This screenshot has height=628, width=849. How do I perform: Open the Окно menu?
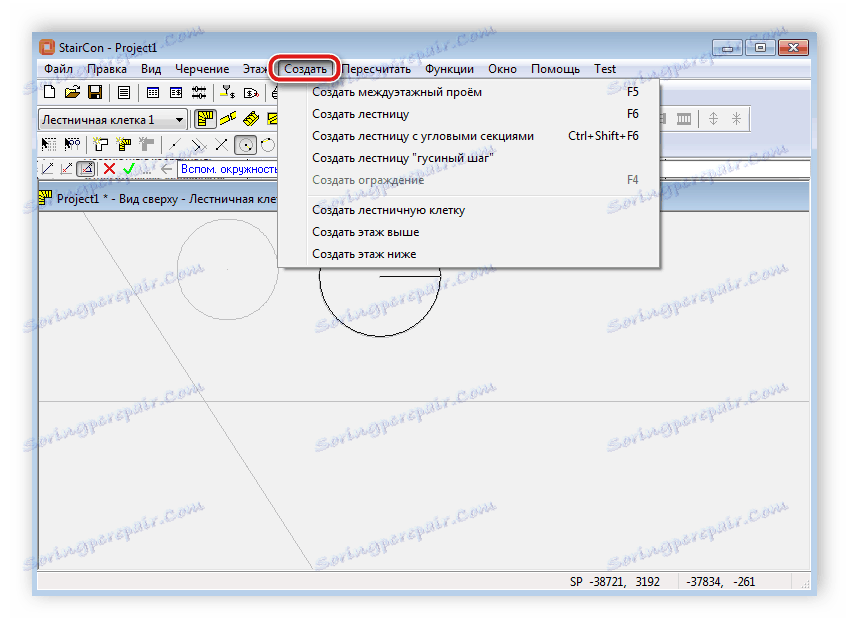click(502, 69)
